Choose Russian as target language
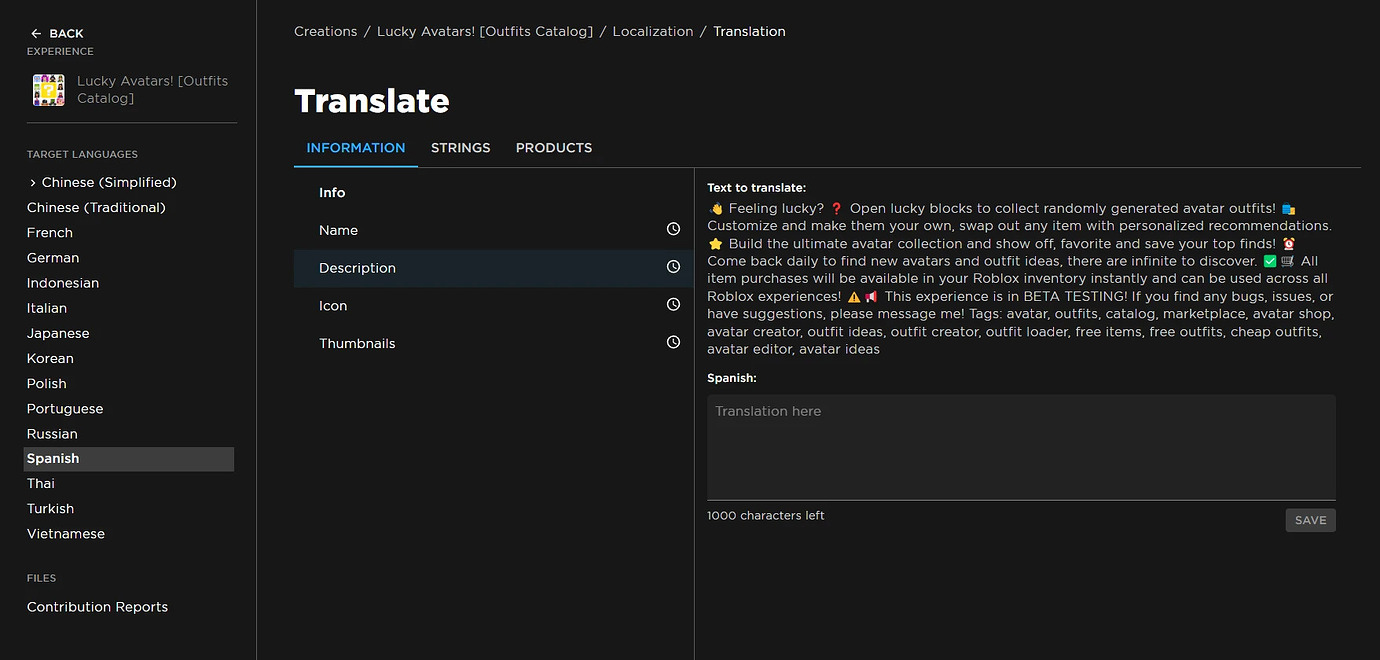Image resolution: width=1380 pixels, height=660 pixels. pos(52,434)
